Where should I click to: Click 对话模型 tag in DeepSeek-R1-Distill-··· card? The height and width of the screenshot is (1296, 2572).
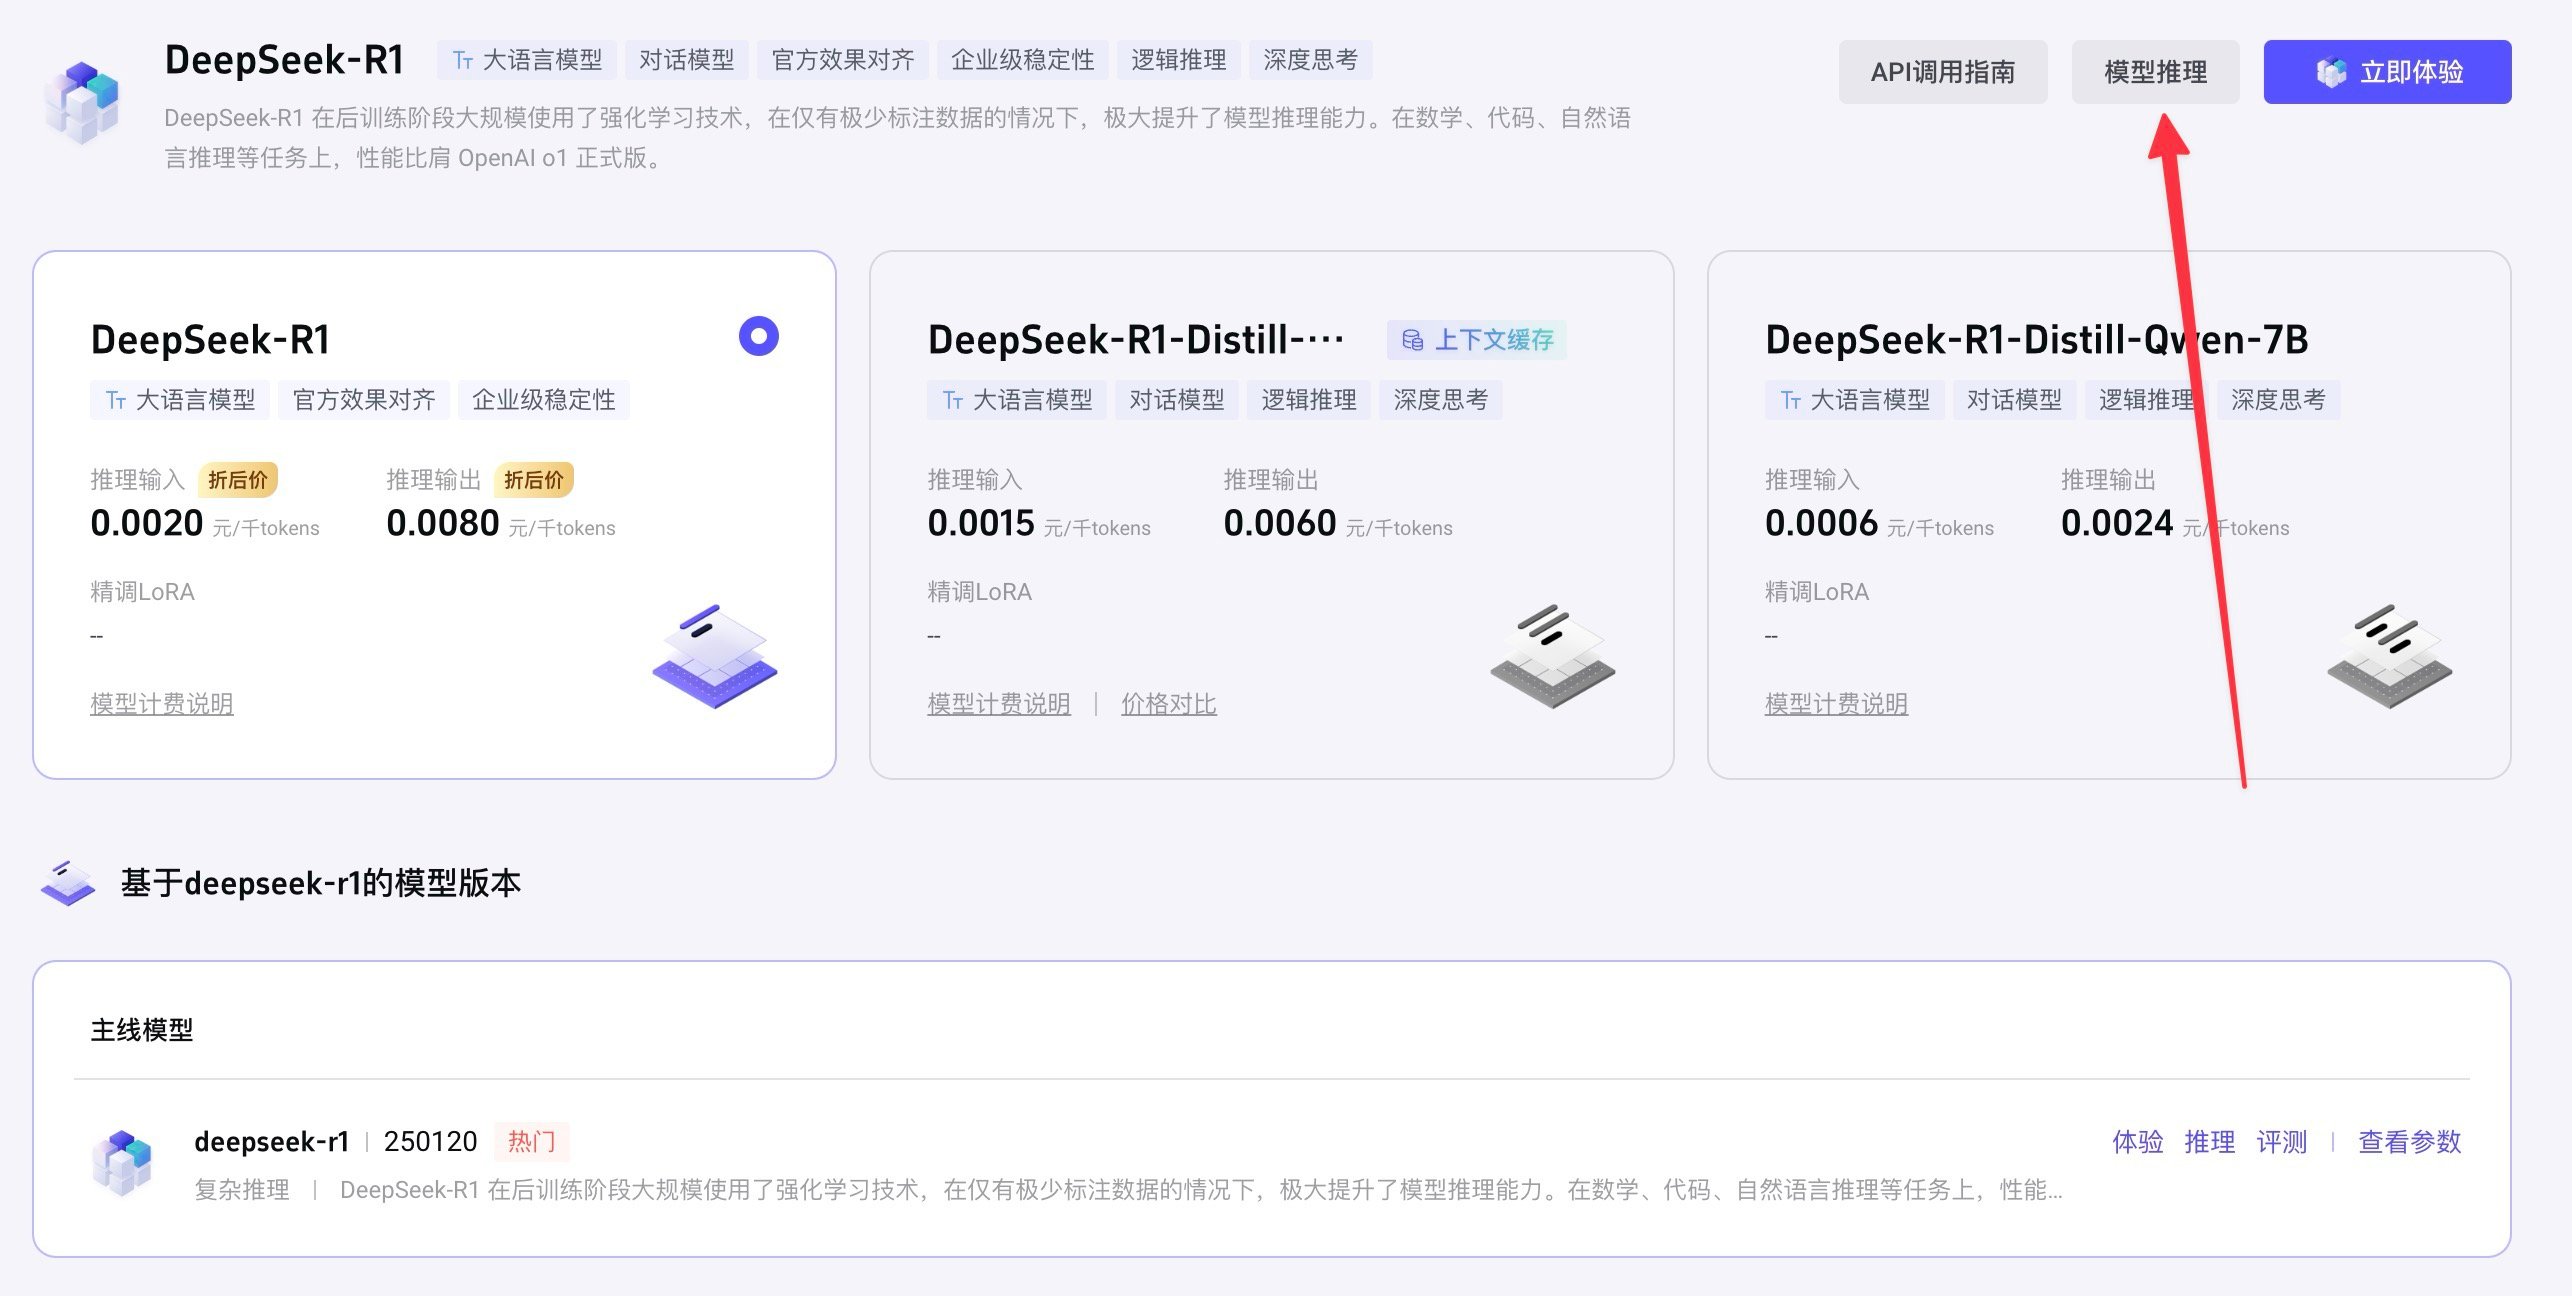tap(1177, 400)
